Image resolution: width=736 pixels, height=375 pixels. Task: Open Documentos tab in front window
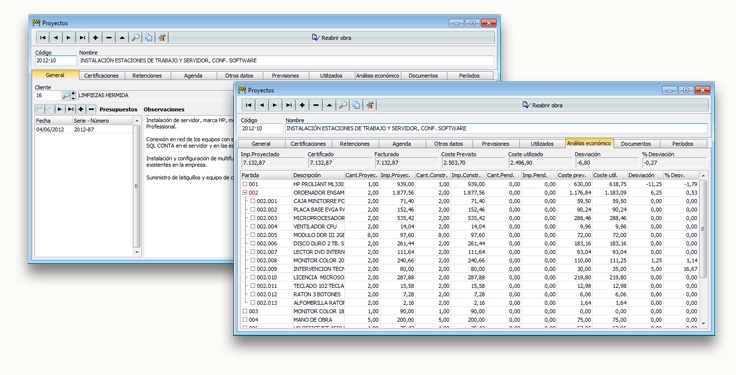pyautogui.click(x=636, y=144)
